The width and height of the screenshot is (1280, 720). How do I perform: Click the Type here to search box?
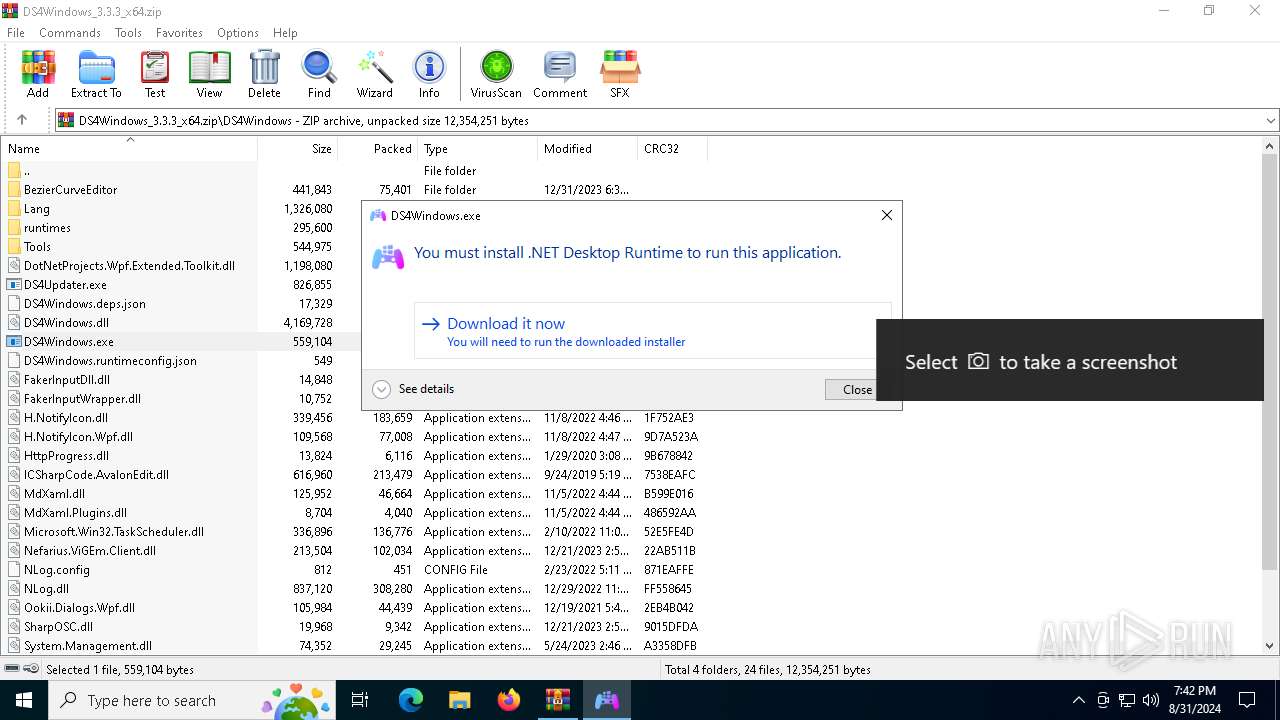tap(190, 700)
